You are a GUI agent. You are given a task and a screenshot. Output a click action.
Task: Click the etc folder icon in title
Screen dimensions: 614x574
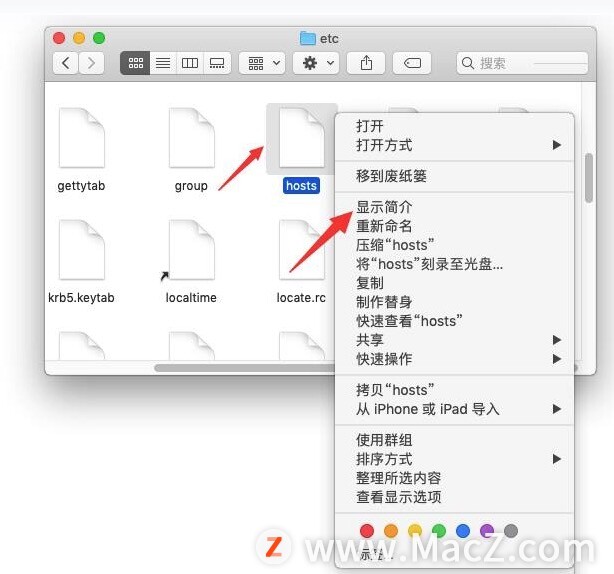pos(308,38)
